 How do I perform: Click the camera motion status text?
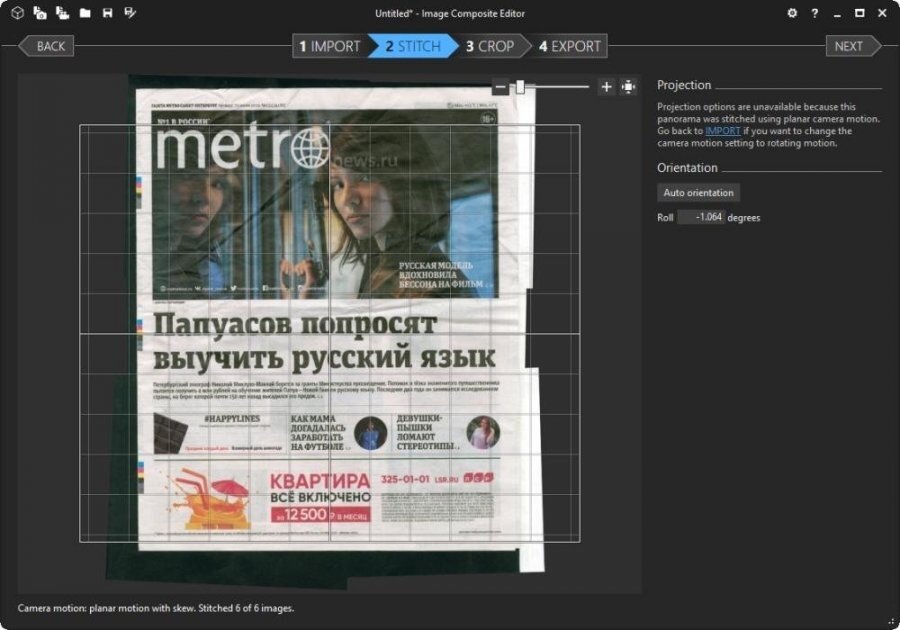click(156, 608)
